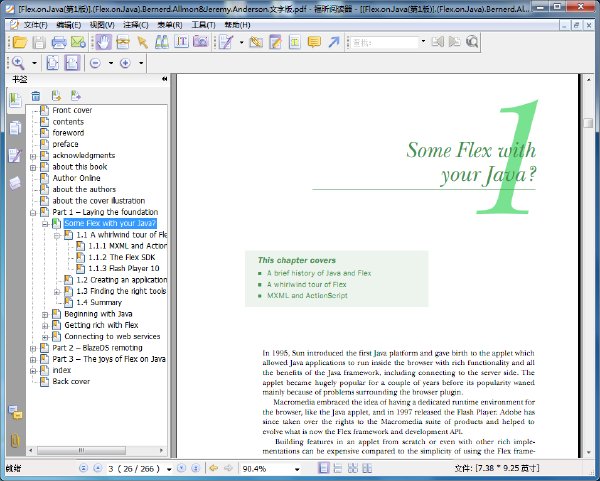Open the 帮助(H) menu
The image size is (600, 481).
237,25
